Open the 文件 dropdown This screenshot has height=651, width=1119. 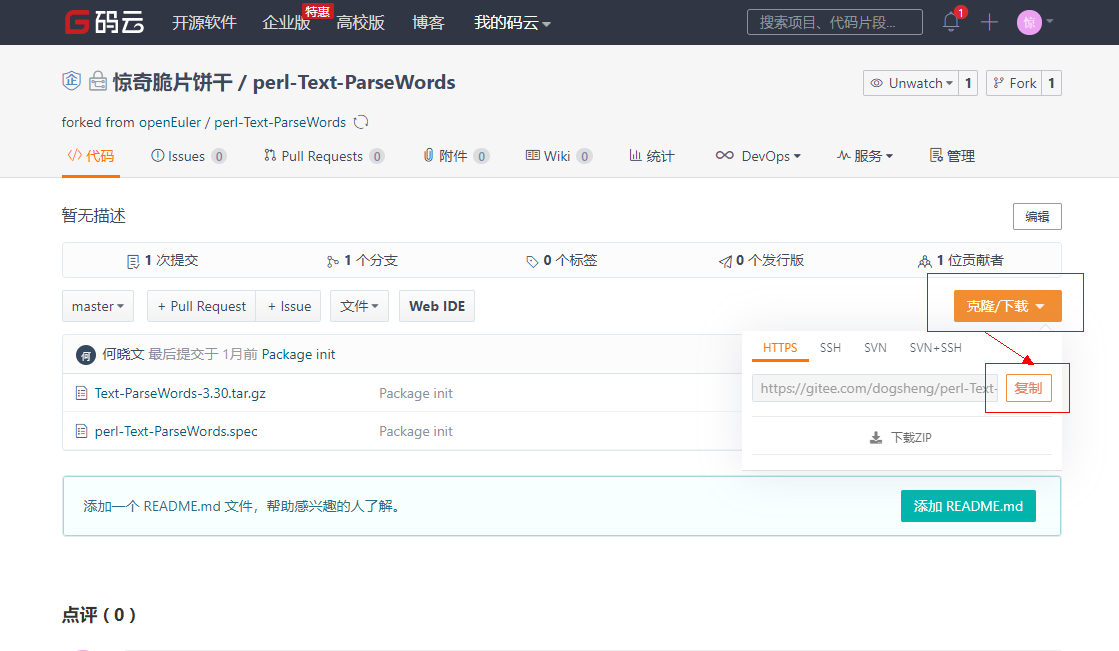coord(359,306)
